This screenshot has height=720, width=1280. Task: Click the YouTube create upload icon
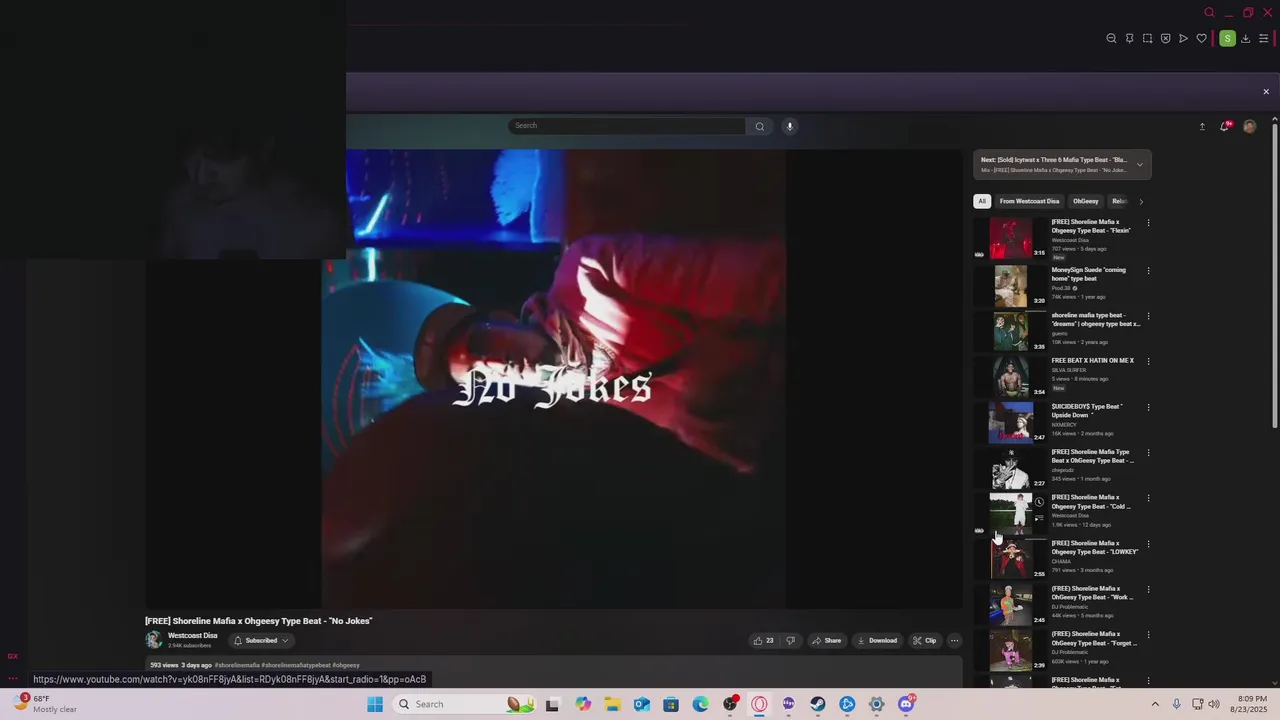[1202, 126]
